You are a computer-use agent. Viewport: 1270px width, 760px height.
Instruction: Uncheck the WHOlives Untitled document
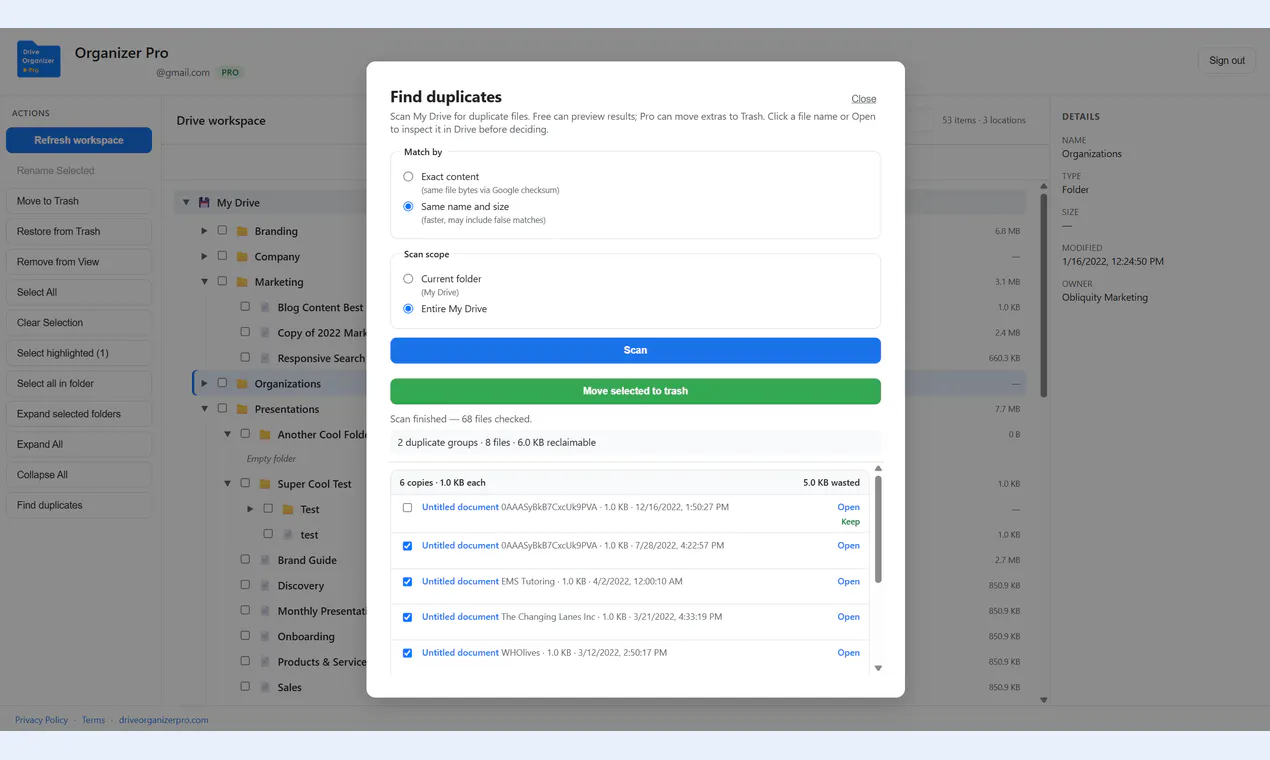click(407, 653)
